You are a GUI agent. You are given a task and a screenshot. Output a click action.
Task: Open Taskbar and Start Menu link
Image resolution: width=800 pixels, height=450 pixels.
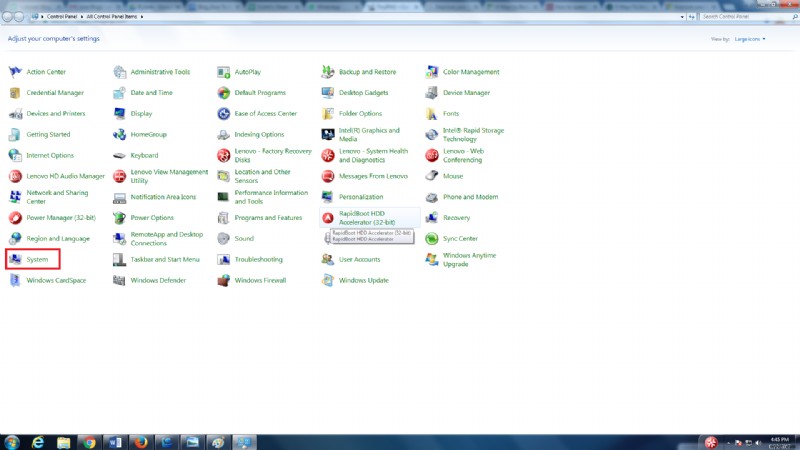(x=165, y=260)
